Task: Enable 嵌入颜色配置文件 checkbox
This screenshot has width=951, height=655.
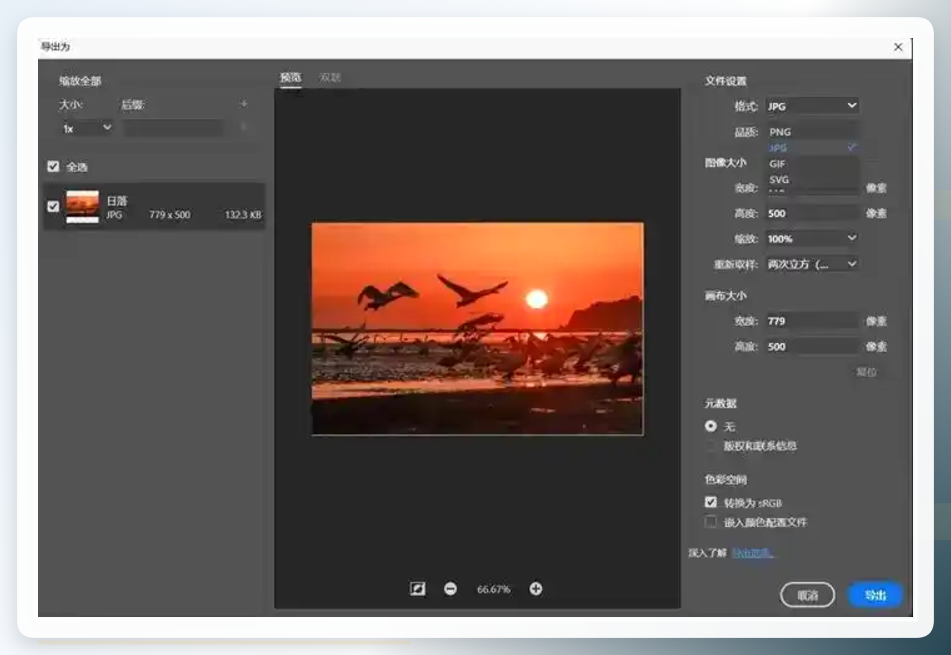Action: pos(711,522)
